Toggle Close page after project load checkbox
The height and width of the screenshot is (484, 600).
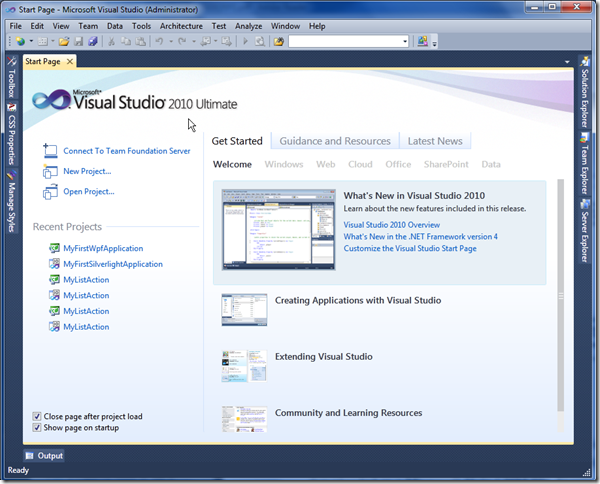37,416
